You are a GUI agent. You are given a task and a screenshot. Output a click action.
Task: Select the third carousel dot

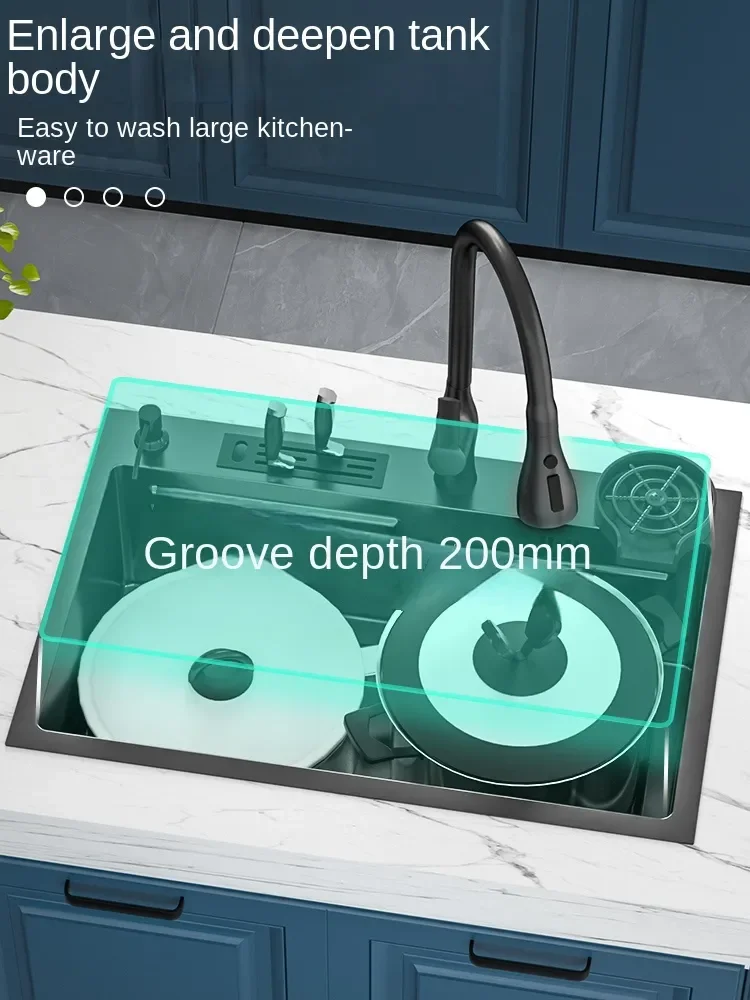tap(113, 197)
